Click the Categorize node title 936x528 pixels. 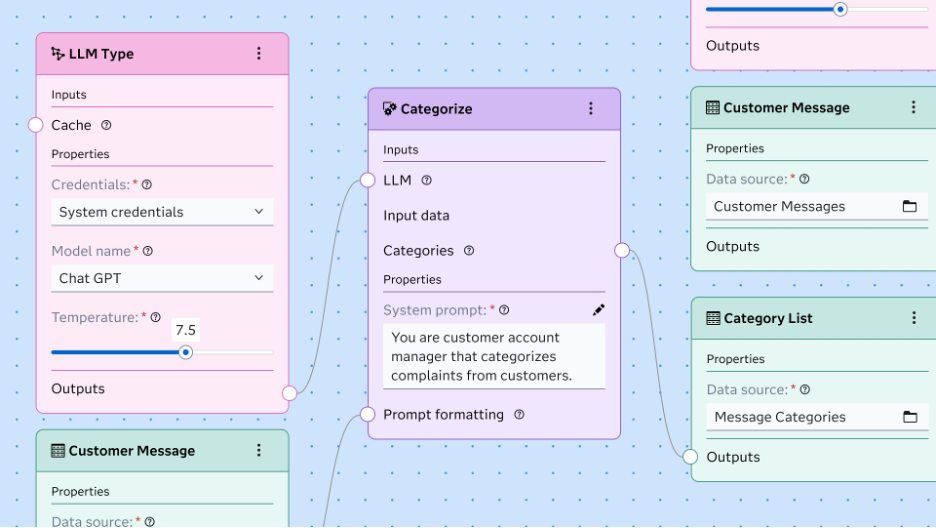[436, 109]
